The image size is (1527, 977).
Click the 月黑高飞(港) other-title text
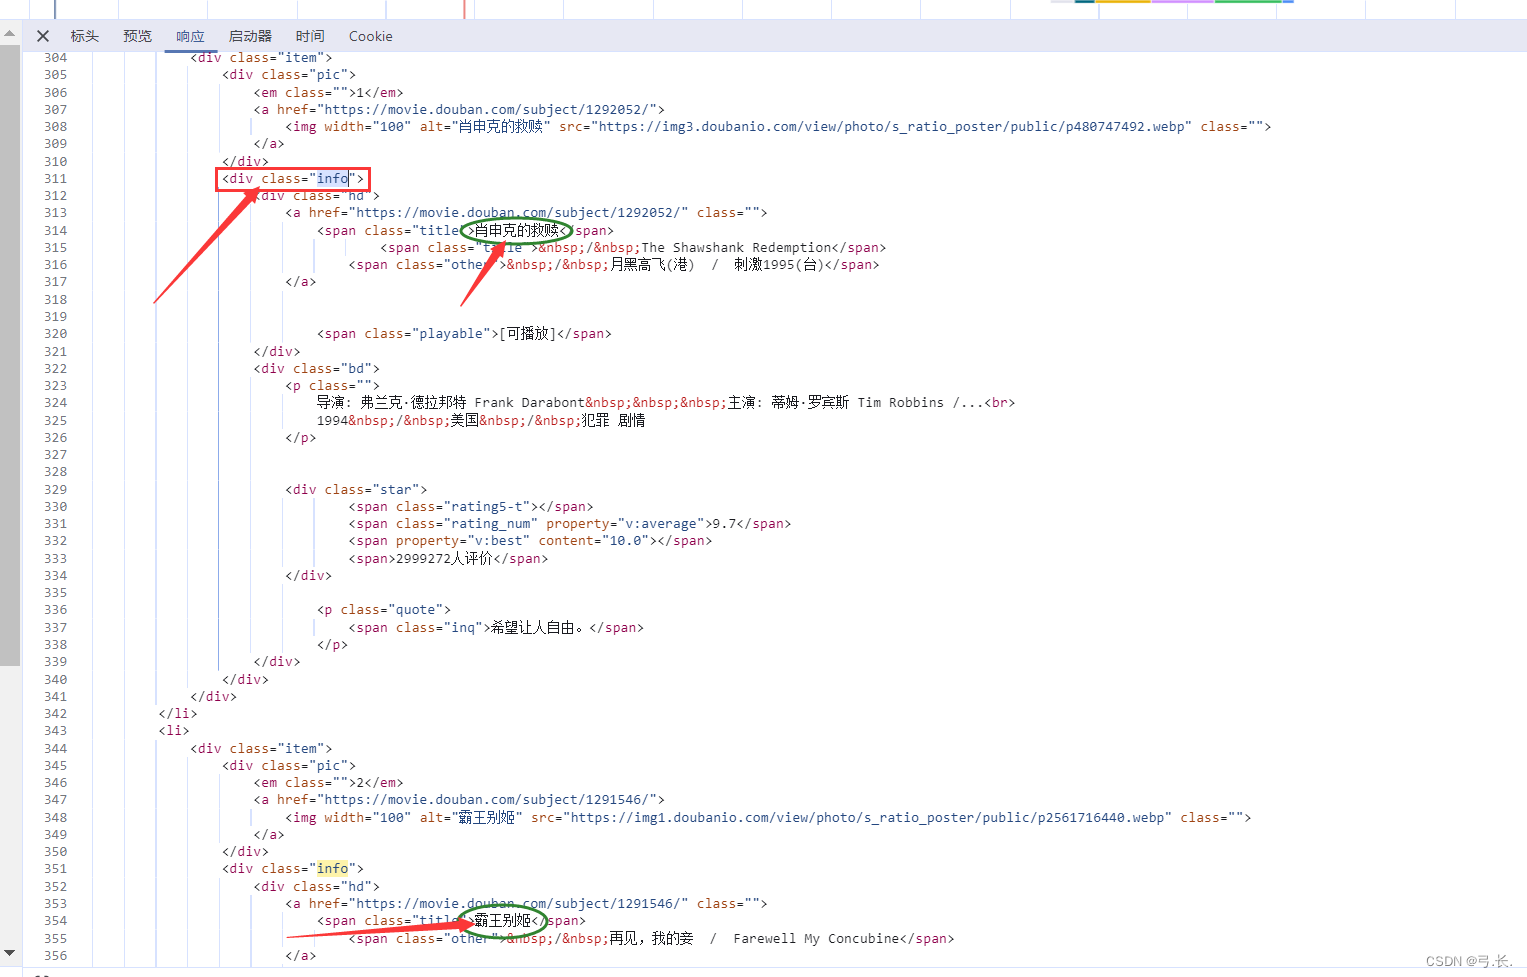[652, 265]
